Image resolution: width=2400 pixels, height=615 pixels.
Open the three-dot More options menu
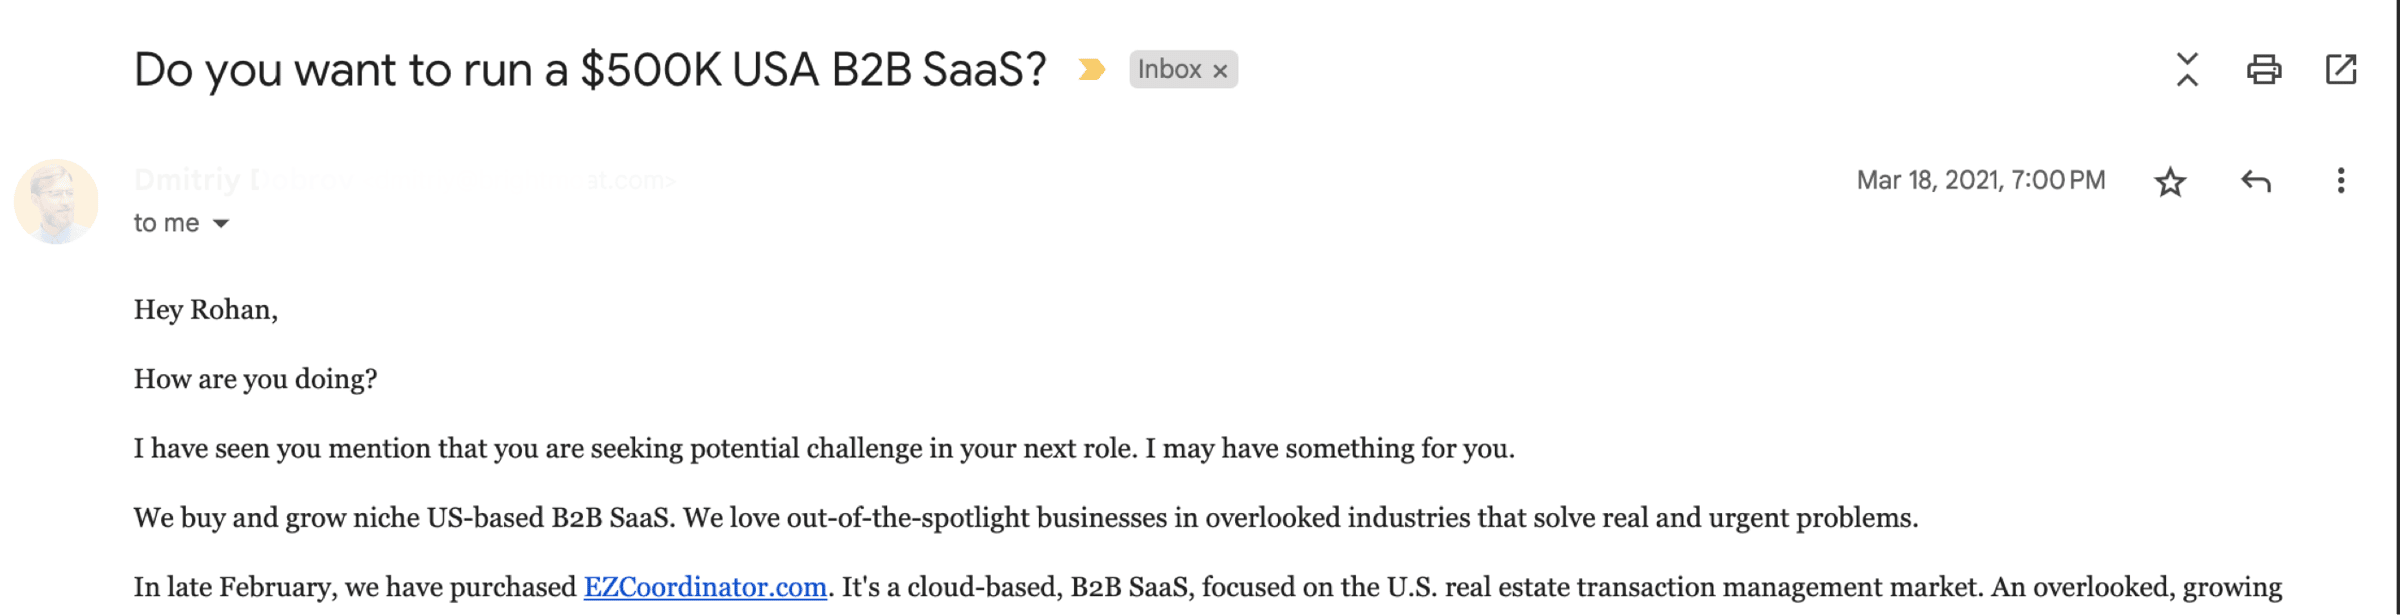click(2340, 181)
